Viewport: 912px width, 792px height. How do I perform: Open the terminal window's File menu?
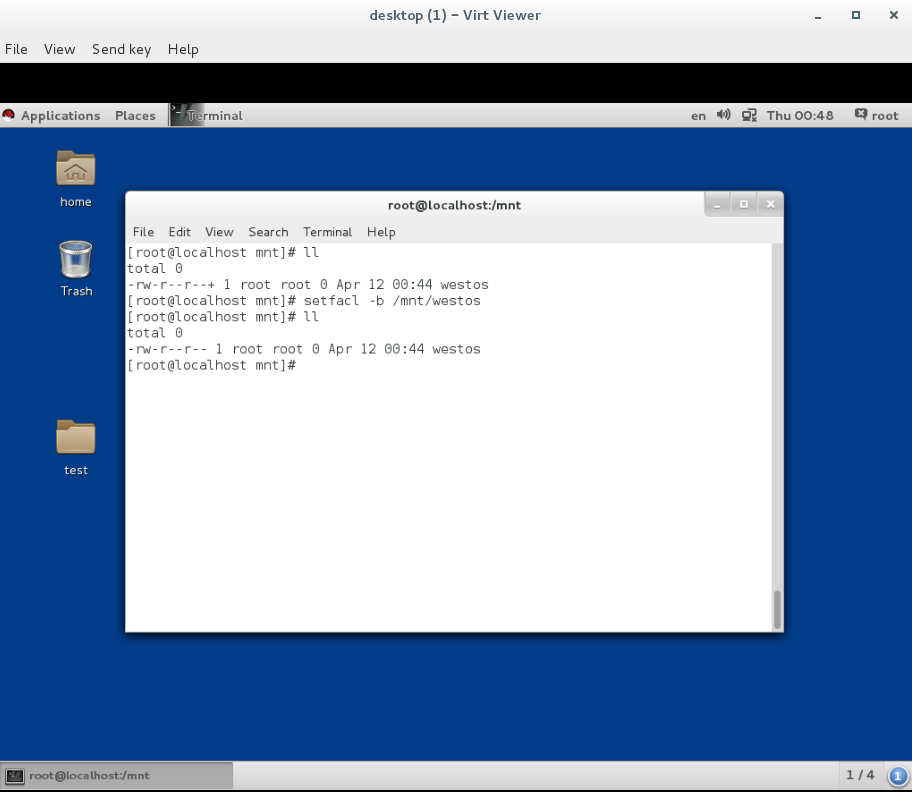click(x=143, y=232)
